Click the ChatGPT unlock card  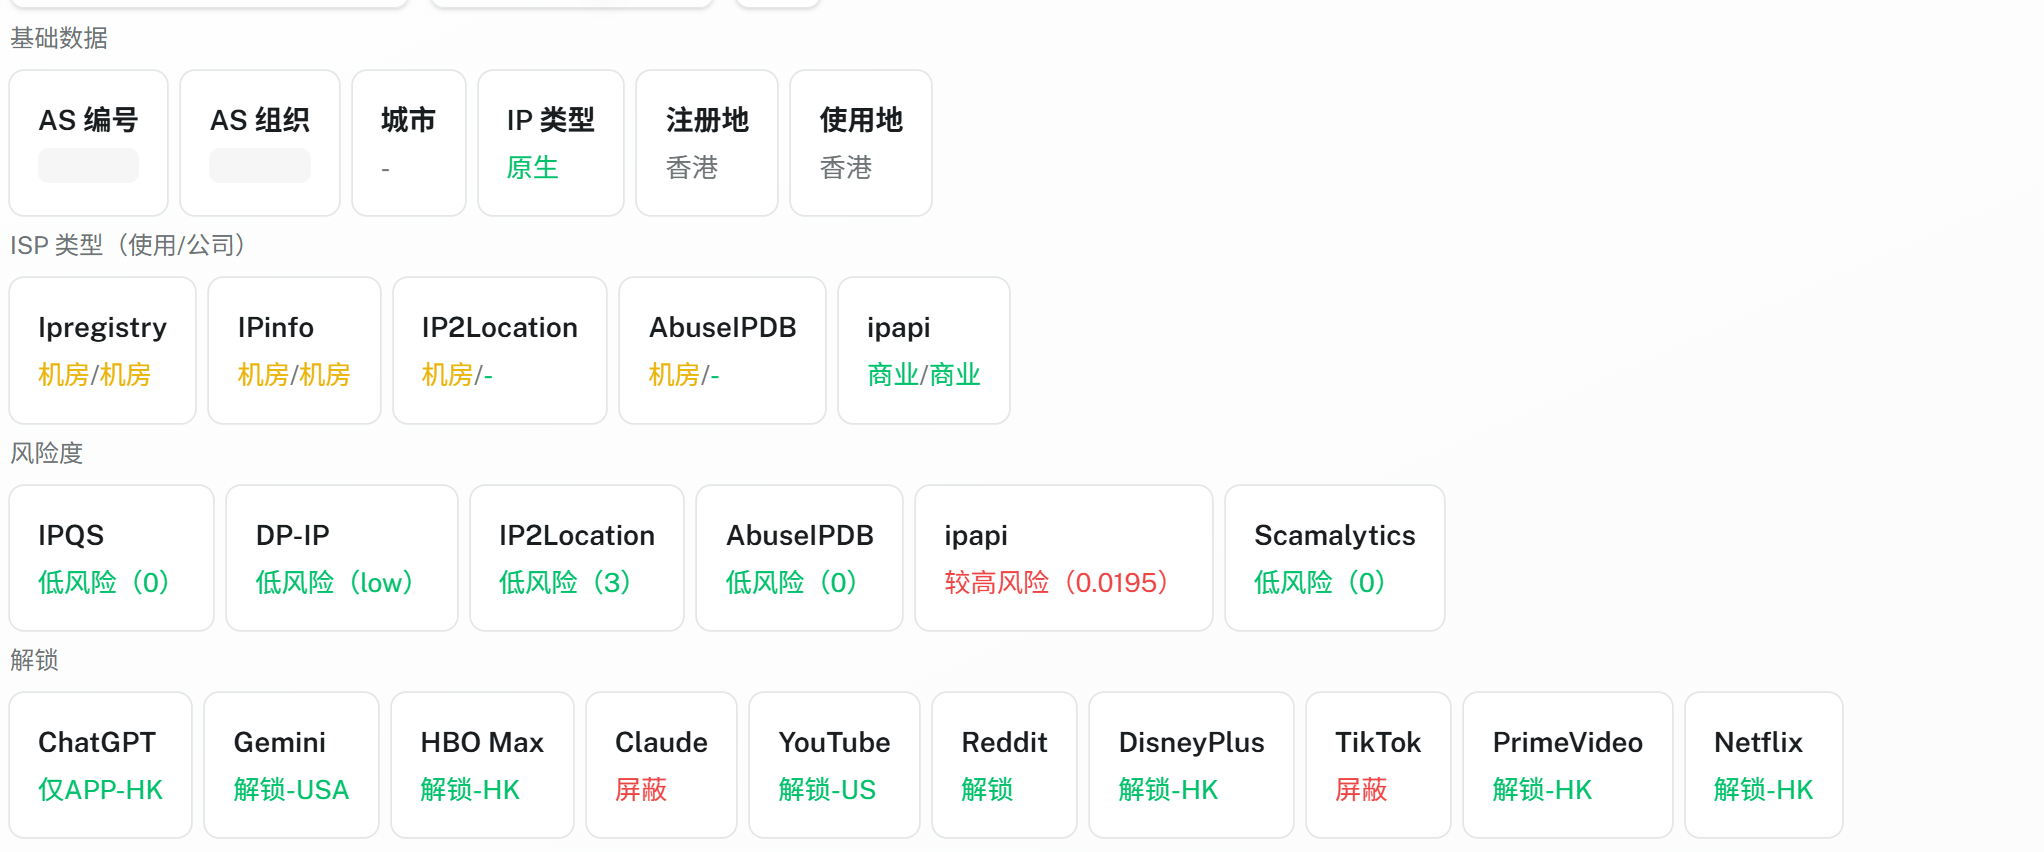click(x=100, y=765)
